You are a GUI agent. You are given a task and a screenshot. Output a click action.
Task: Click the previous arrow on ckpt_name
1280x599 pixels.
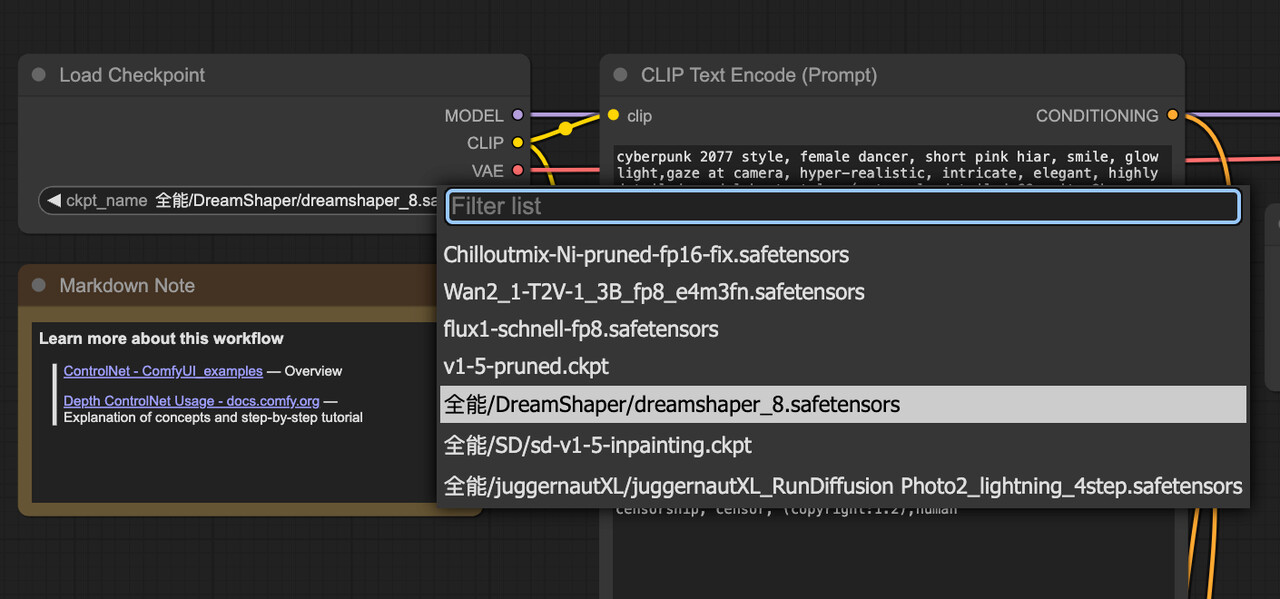[53, 201]
